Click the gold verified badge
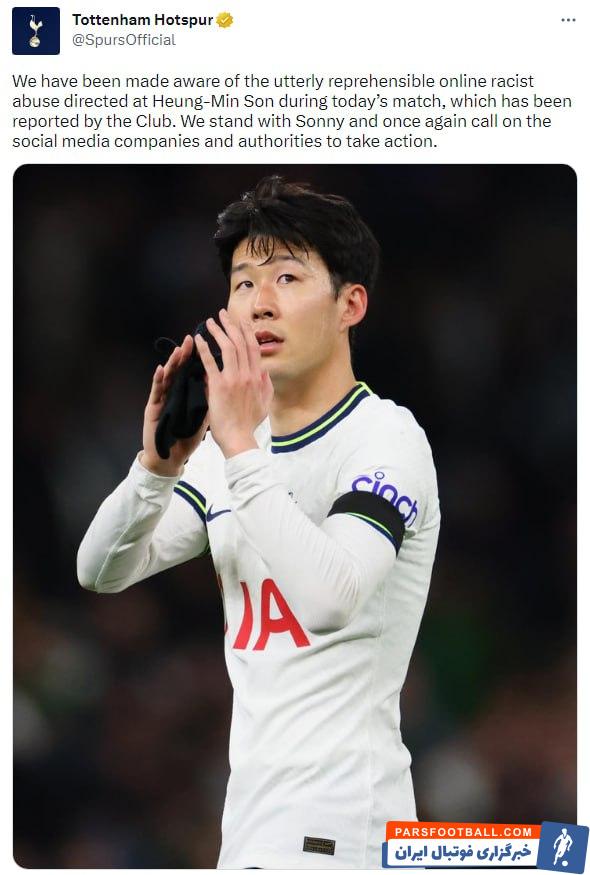 [224, 20]
